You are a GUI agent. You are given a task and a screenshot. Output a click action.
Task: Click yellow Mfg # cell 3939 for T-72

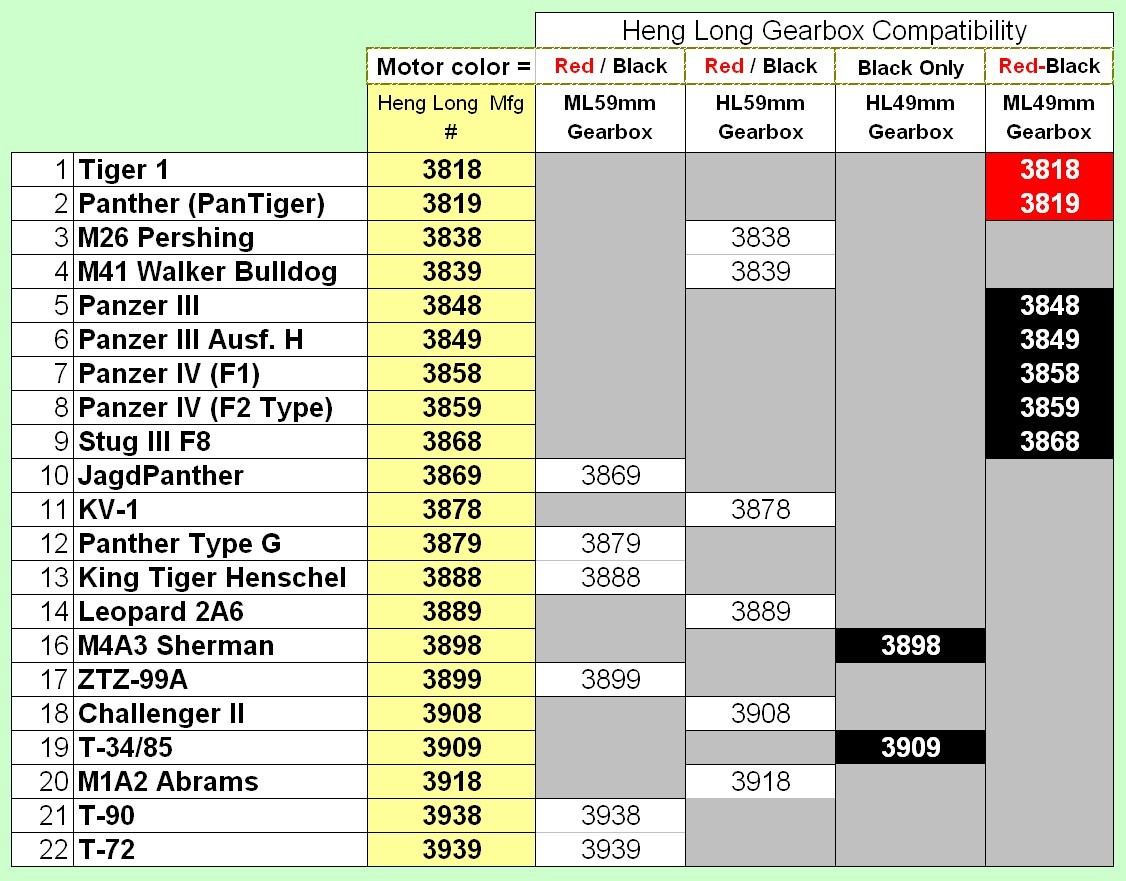click(x=451, y=849)
